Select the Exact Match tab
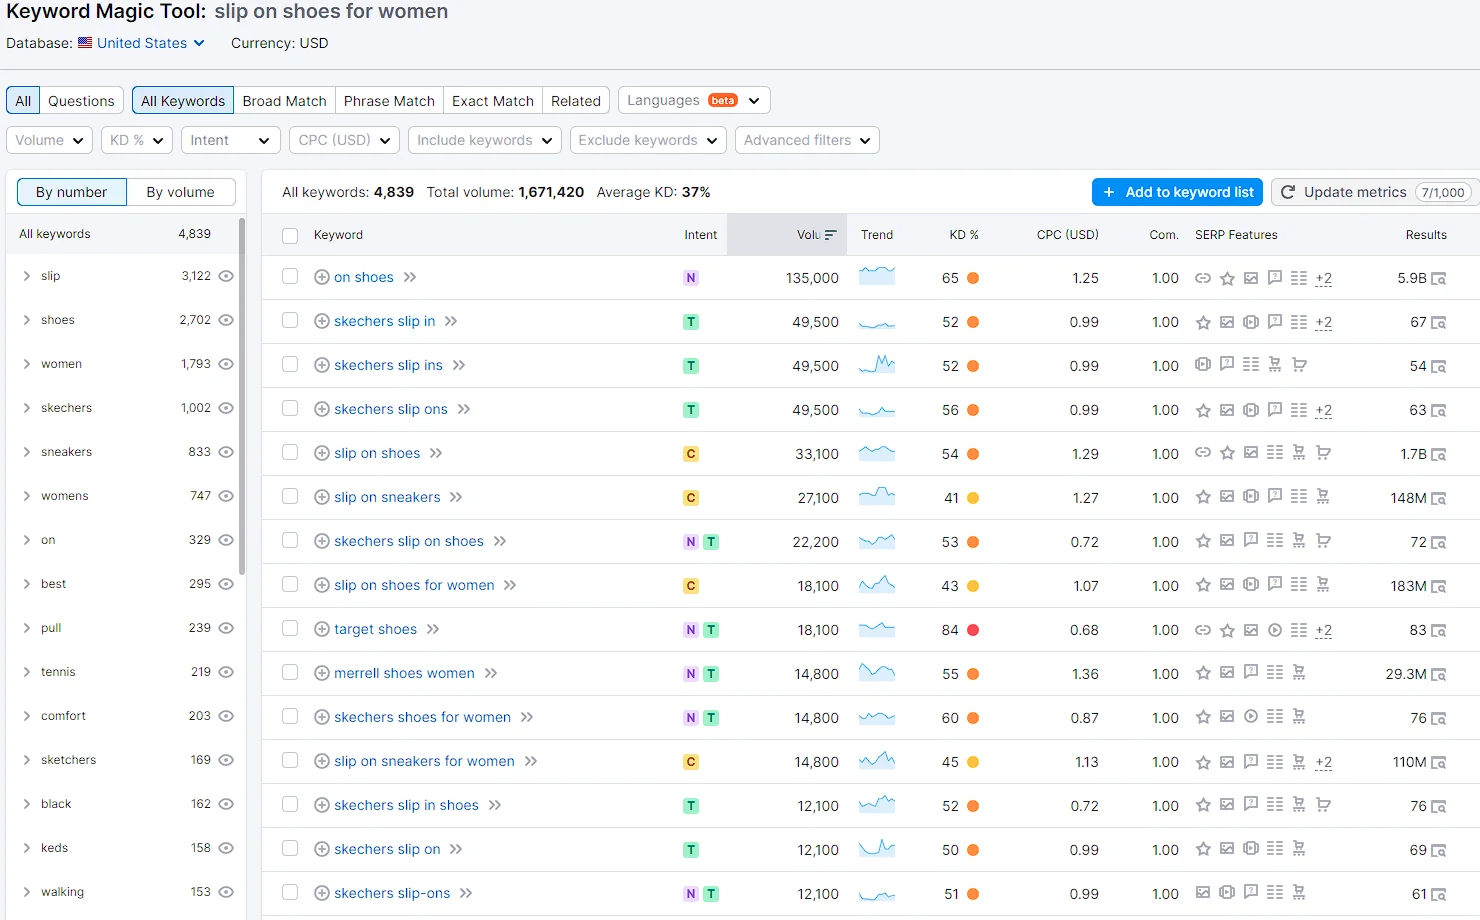The image size is (1480, 920). tap(493, 101)
